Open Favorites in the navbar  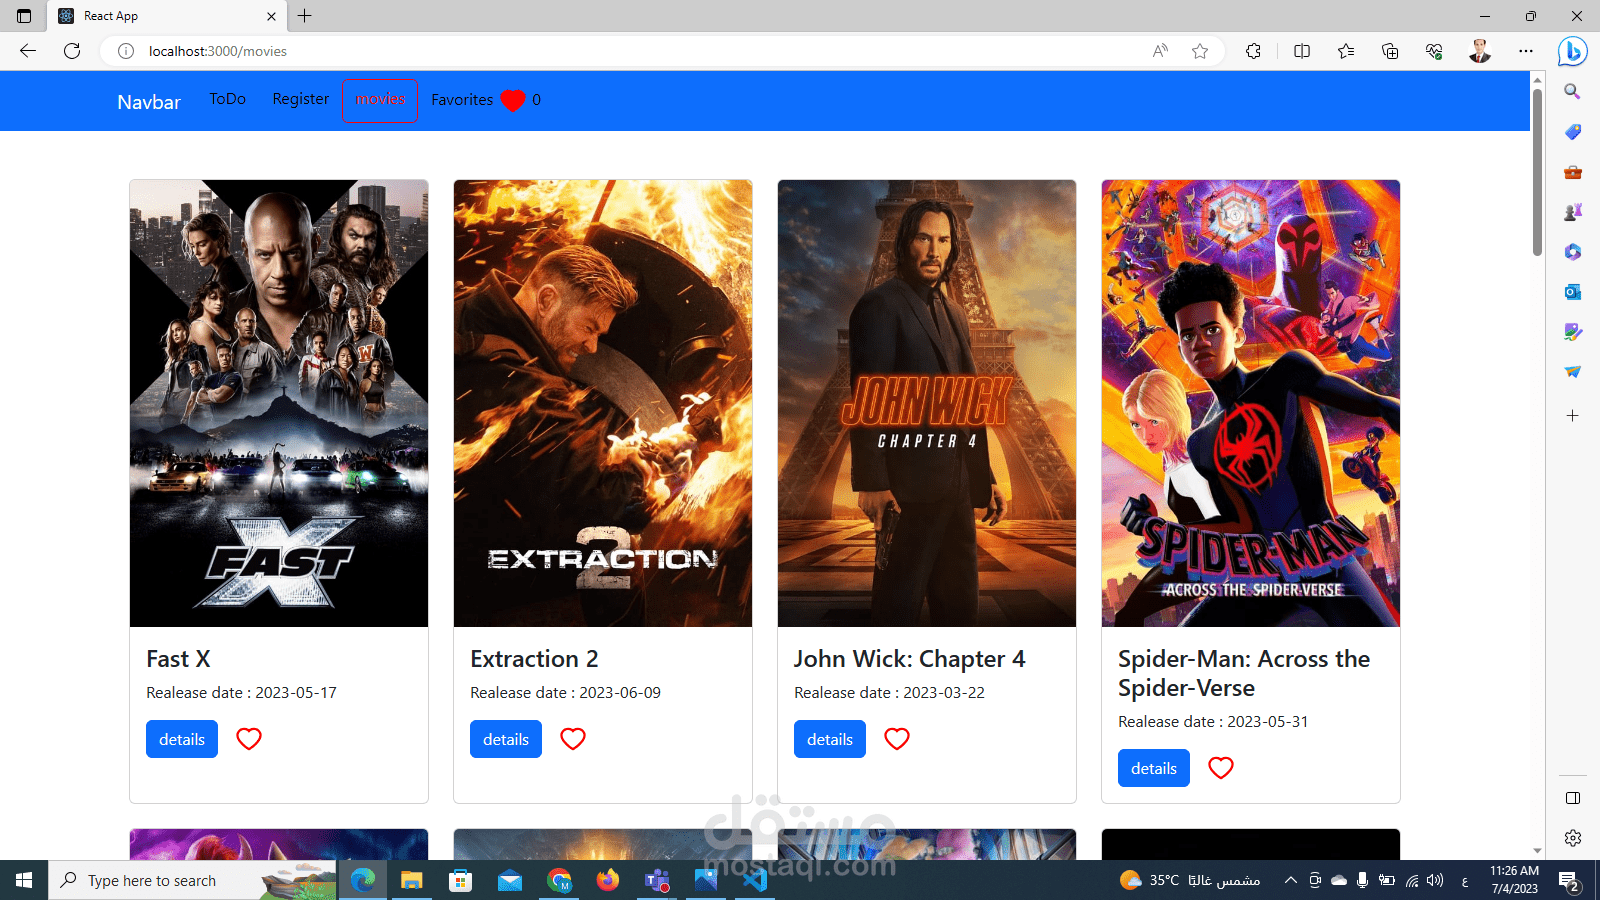coord(462,100)
